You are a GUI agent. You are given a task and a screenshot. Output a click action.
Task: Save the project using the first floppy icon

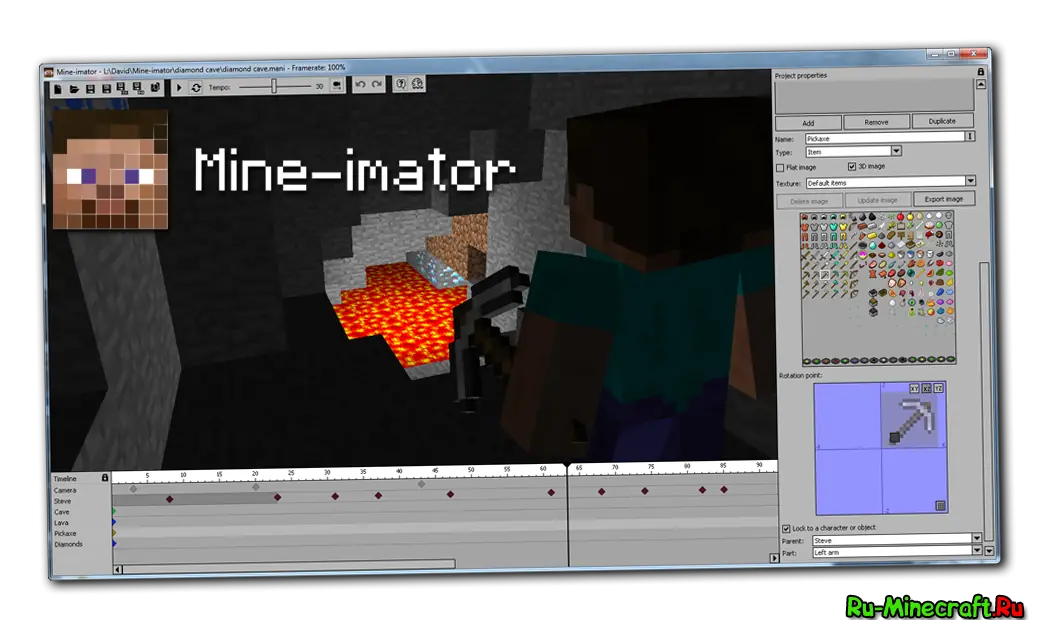[90, 89]
